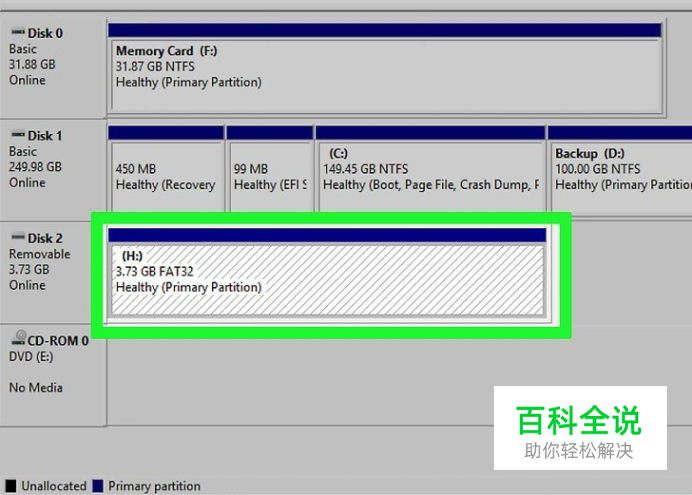The width and height of the screenshot is (692, 495).
Task: Select the Memory Card (F:) partition
Action: tap(385, 67)
